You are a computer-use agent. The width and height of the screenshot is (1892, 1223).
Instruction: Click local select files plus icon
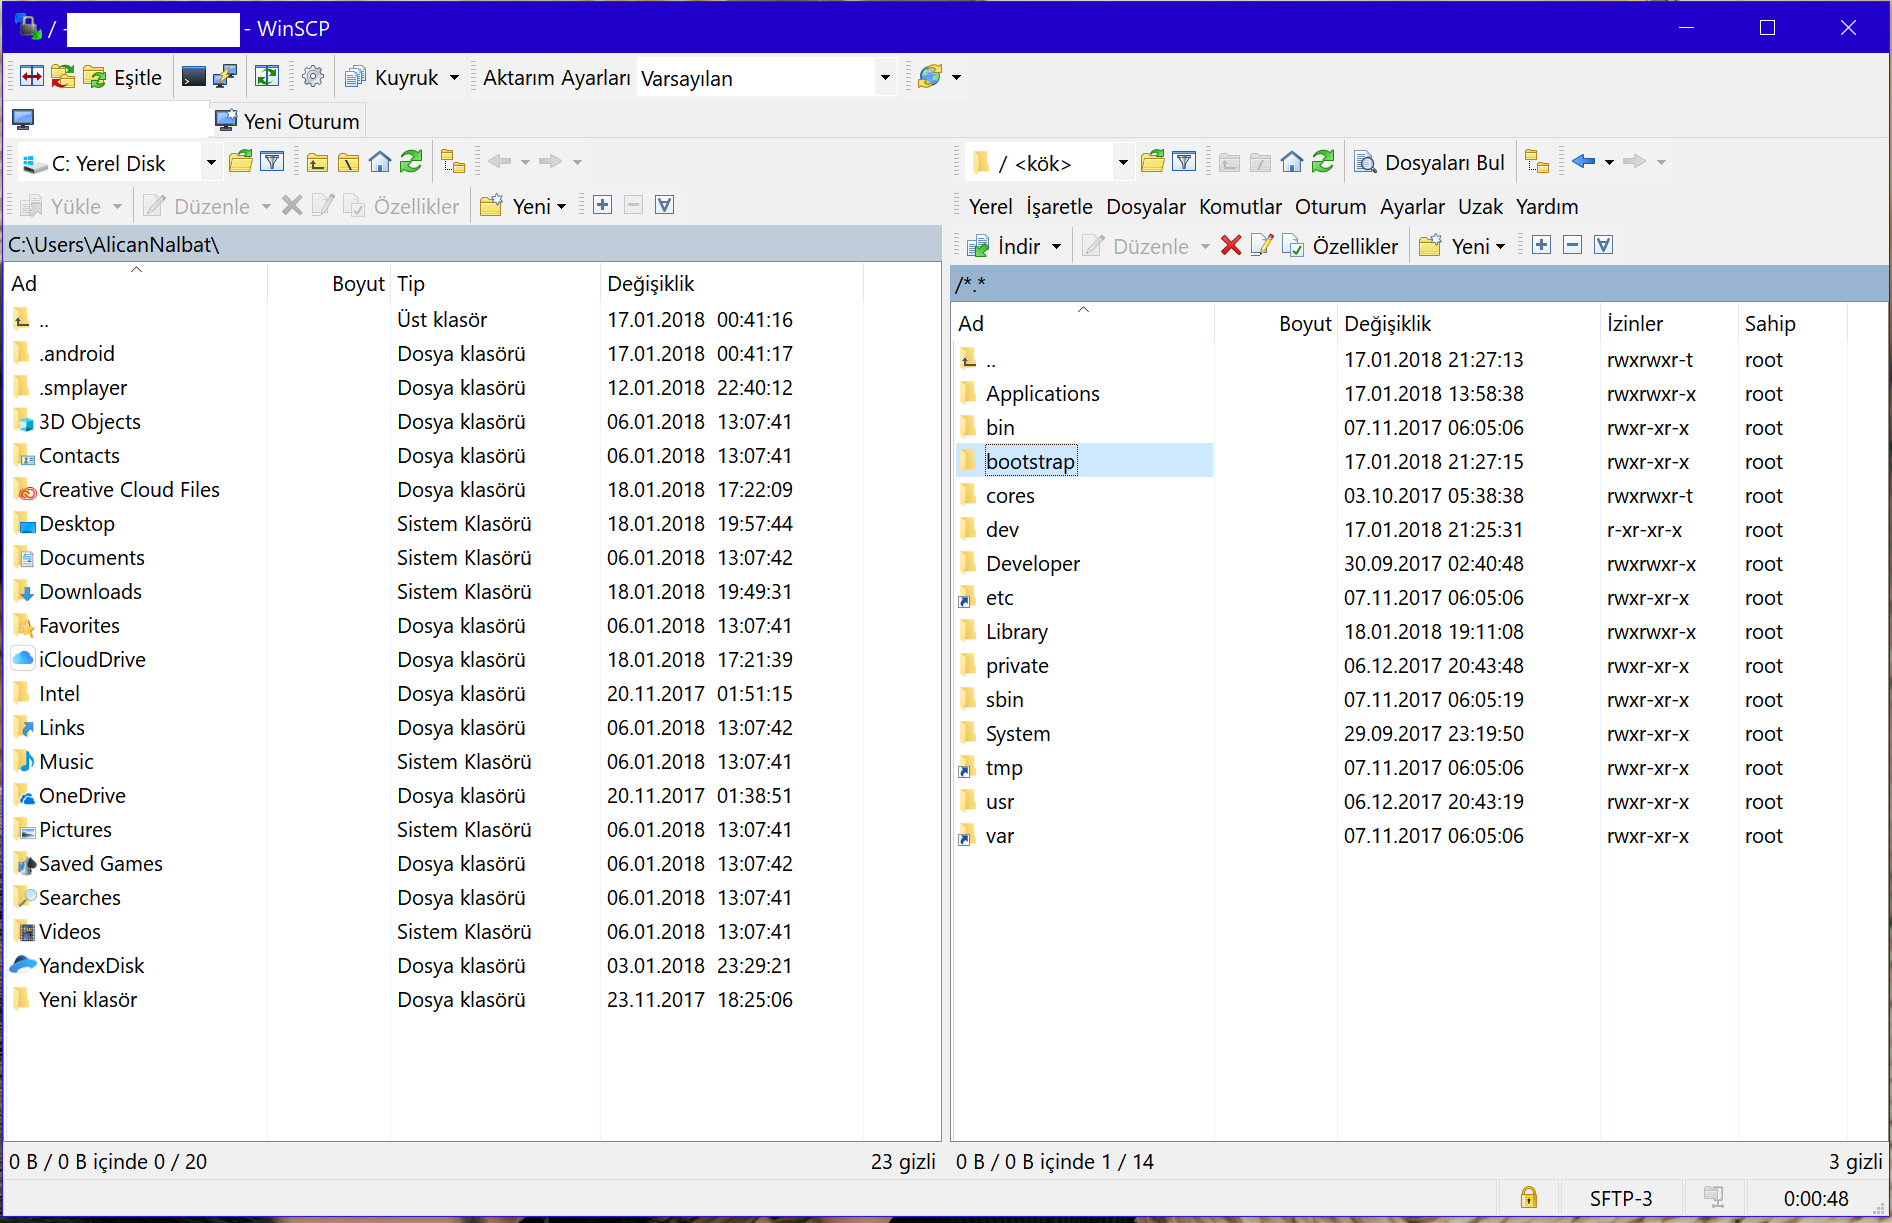602,205
